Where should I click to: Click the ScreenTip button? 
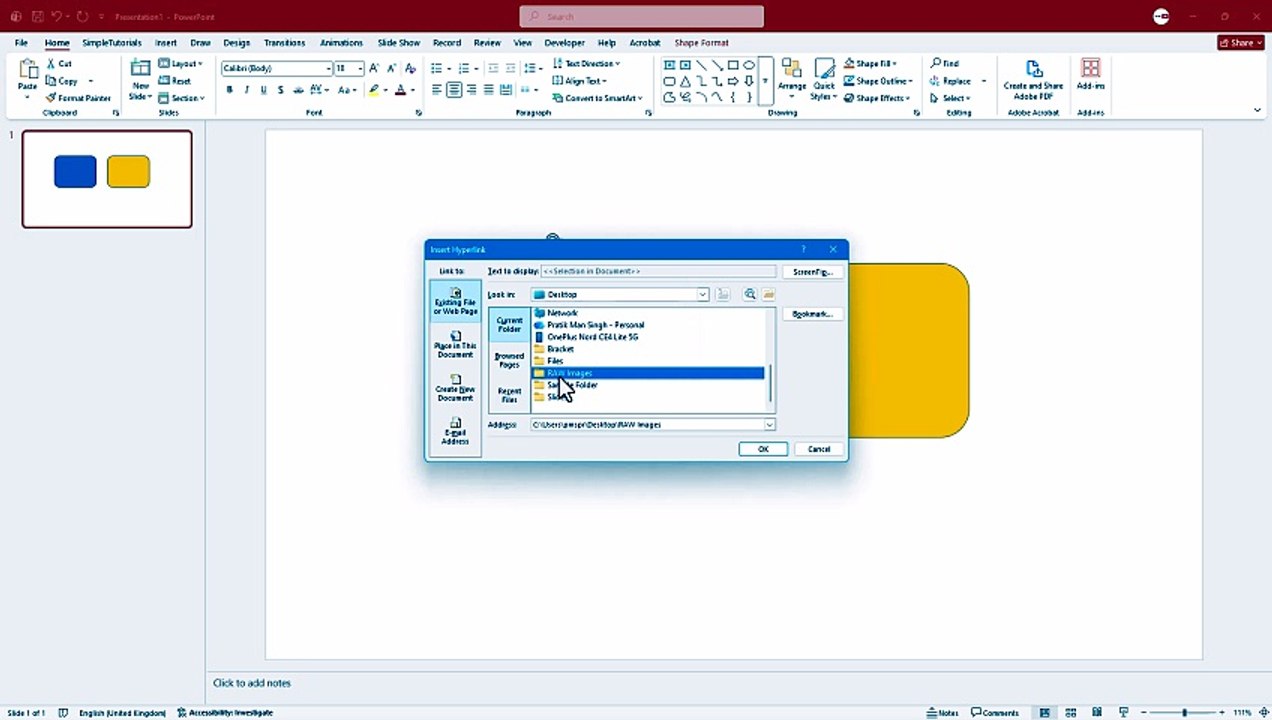[x=812, y=272]
